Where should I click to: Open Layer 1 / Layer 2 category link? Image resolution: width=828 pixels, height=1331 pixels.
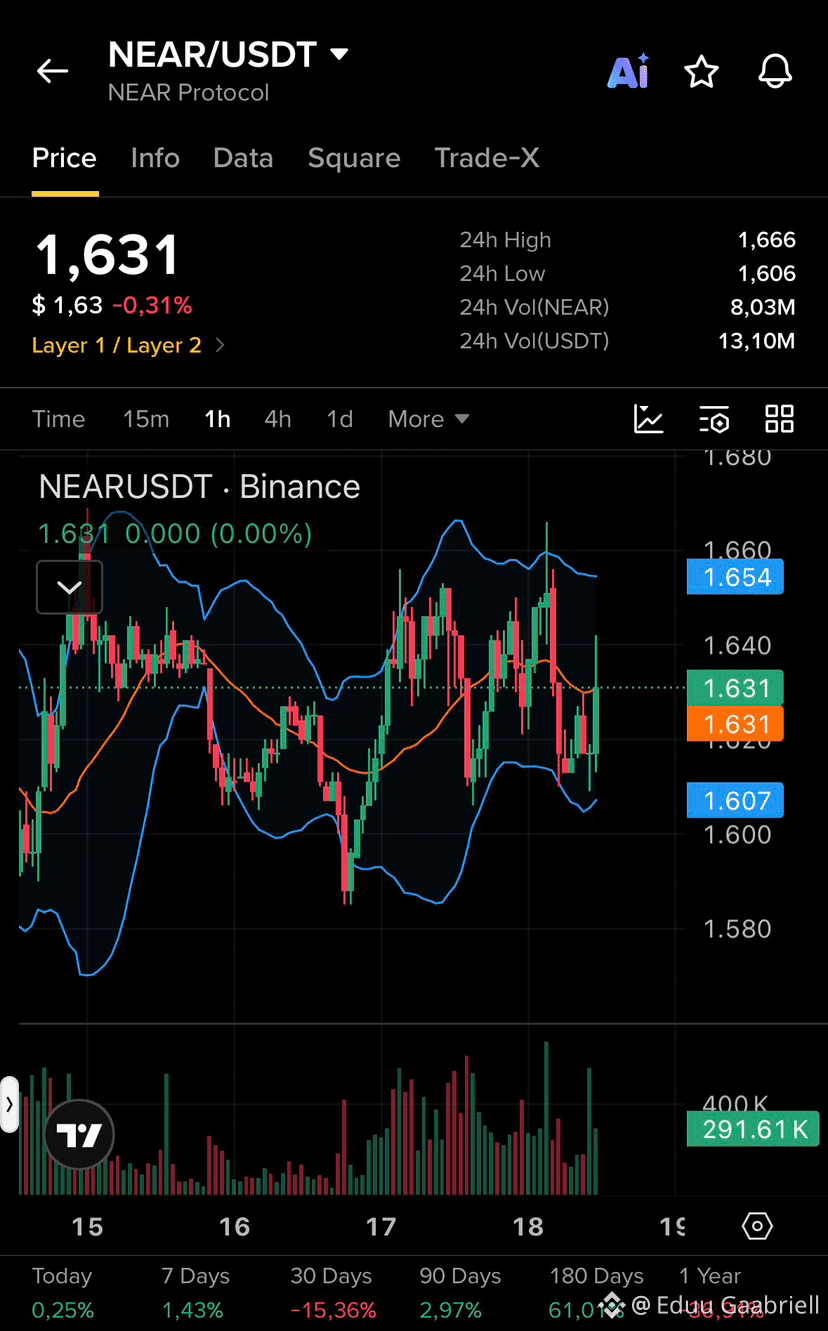[128, 345]
